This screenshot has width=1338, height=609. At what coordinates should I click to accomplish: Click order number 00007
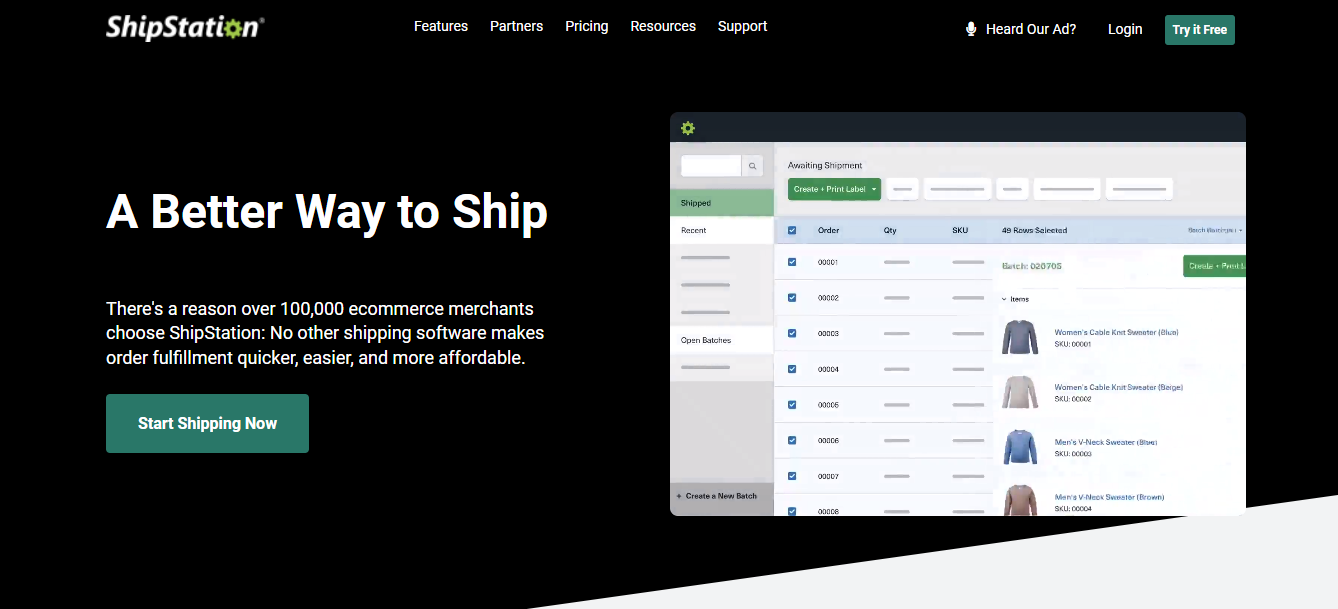click(x=828, y=476)
